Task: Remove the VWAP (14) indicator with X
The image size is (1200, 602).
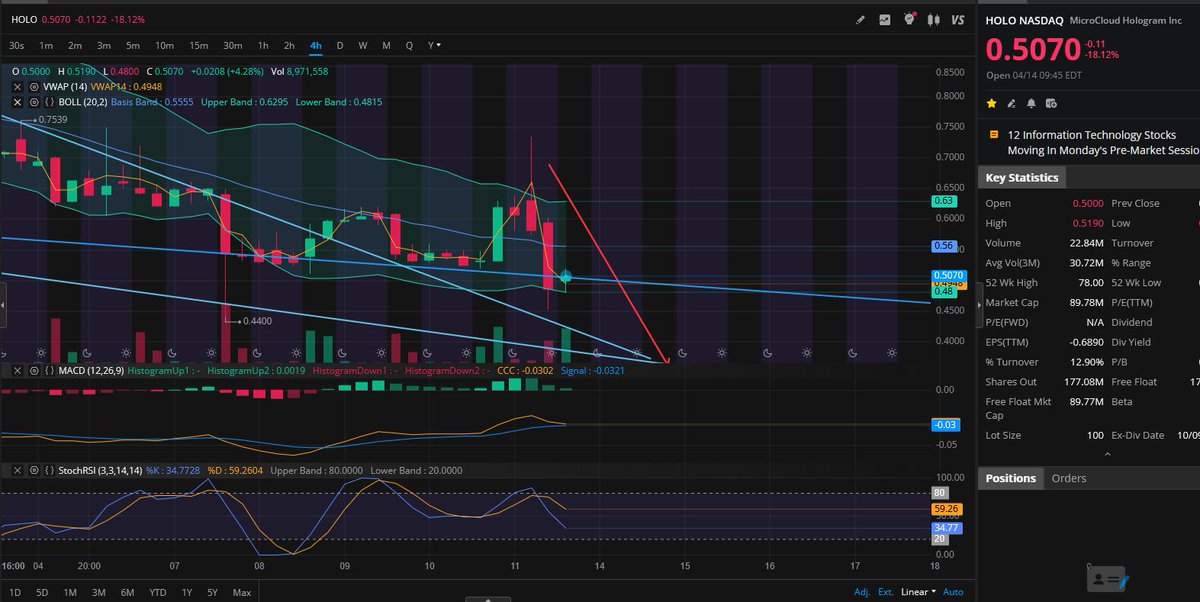Action: click(x=16, y=86)
